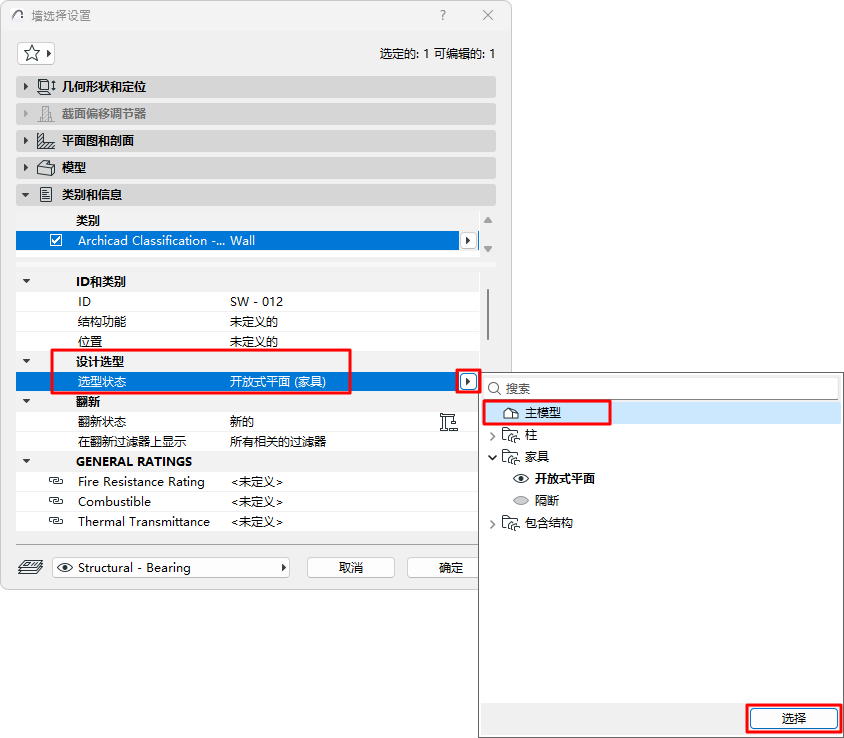This screenshot has width=844, height=738.
Task: Click the Thermal Transmittance <未定义> value
Action: tap(257, 522)
